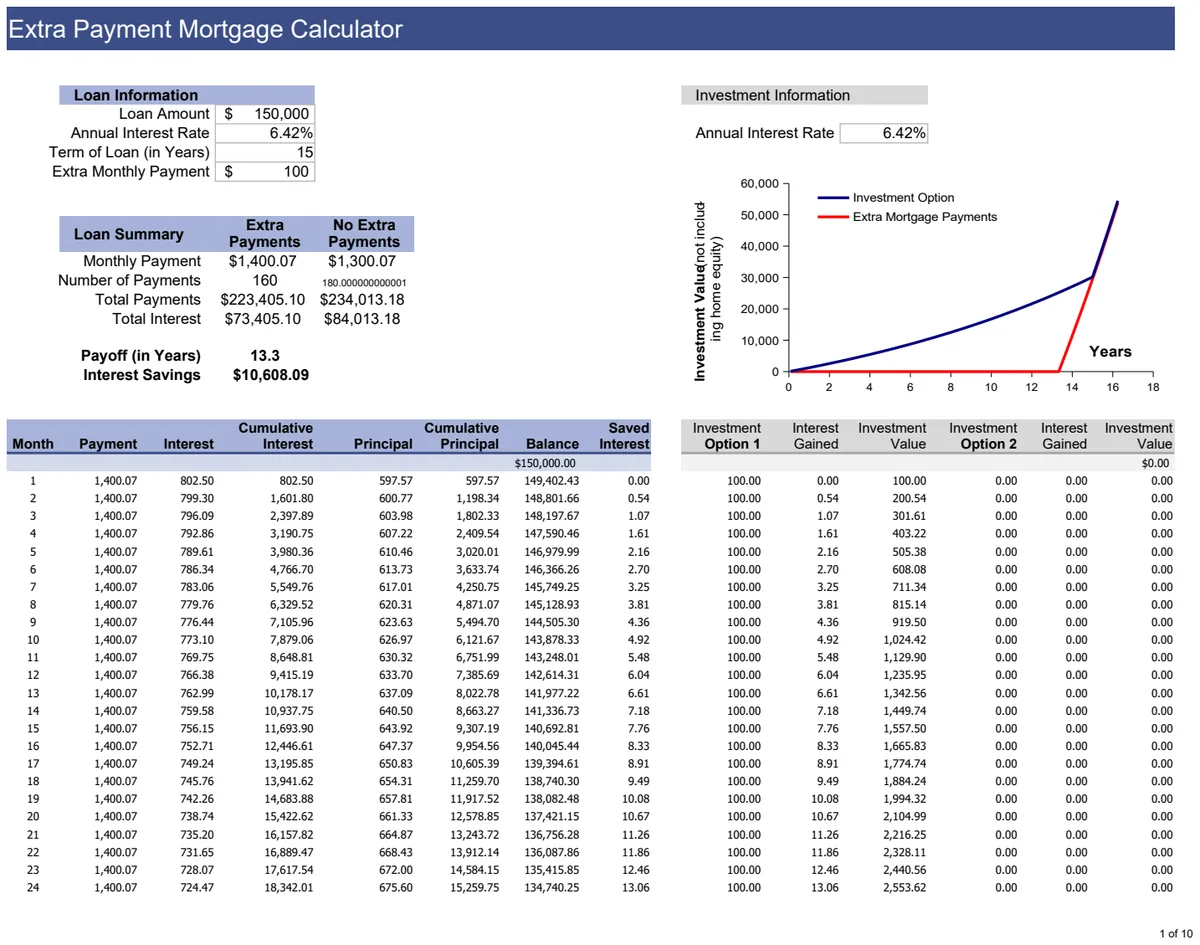This screenshot has height=945, width=1200.
Task: Click the Cumulative Principal column header
Action: pos(461,436)
